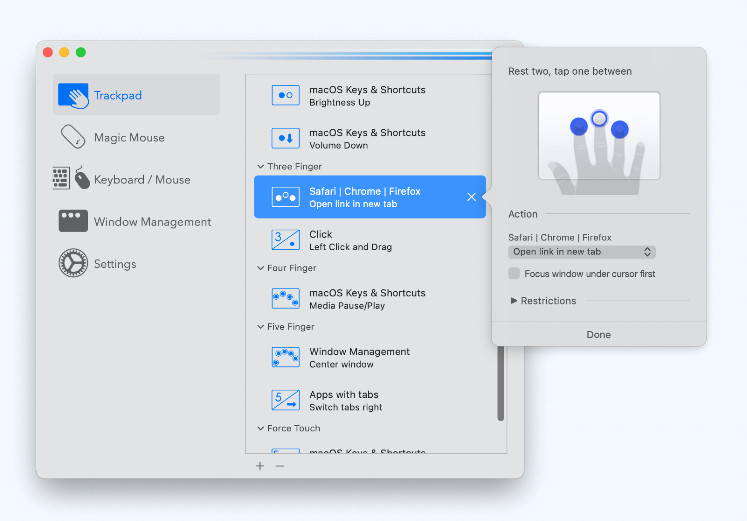Click the gesture list scrollbar

(x=501, y=383)
